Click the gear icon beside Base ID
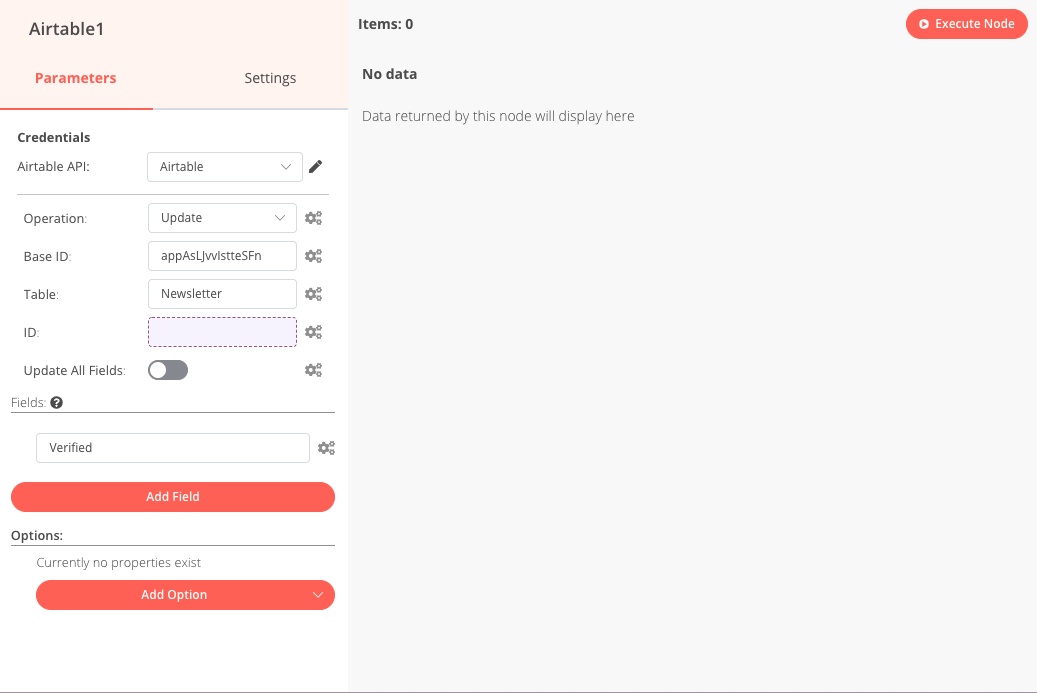The width and height of the screenshot is (1037, 693). (x=313, y=256)
